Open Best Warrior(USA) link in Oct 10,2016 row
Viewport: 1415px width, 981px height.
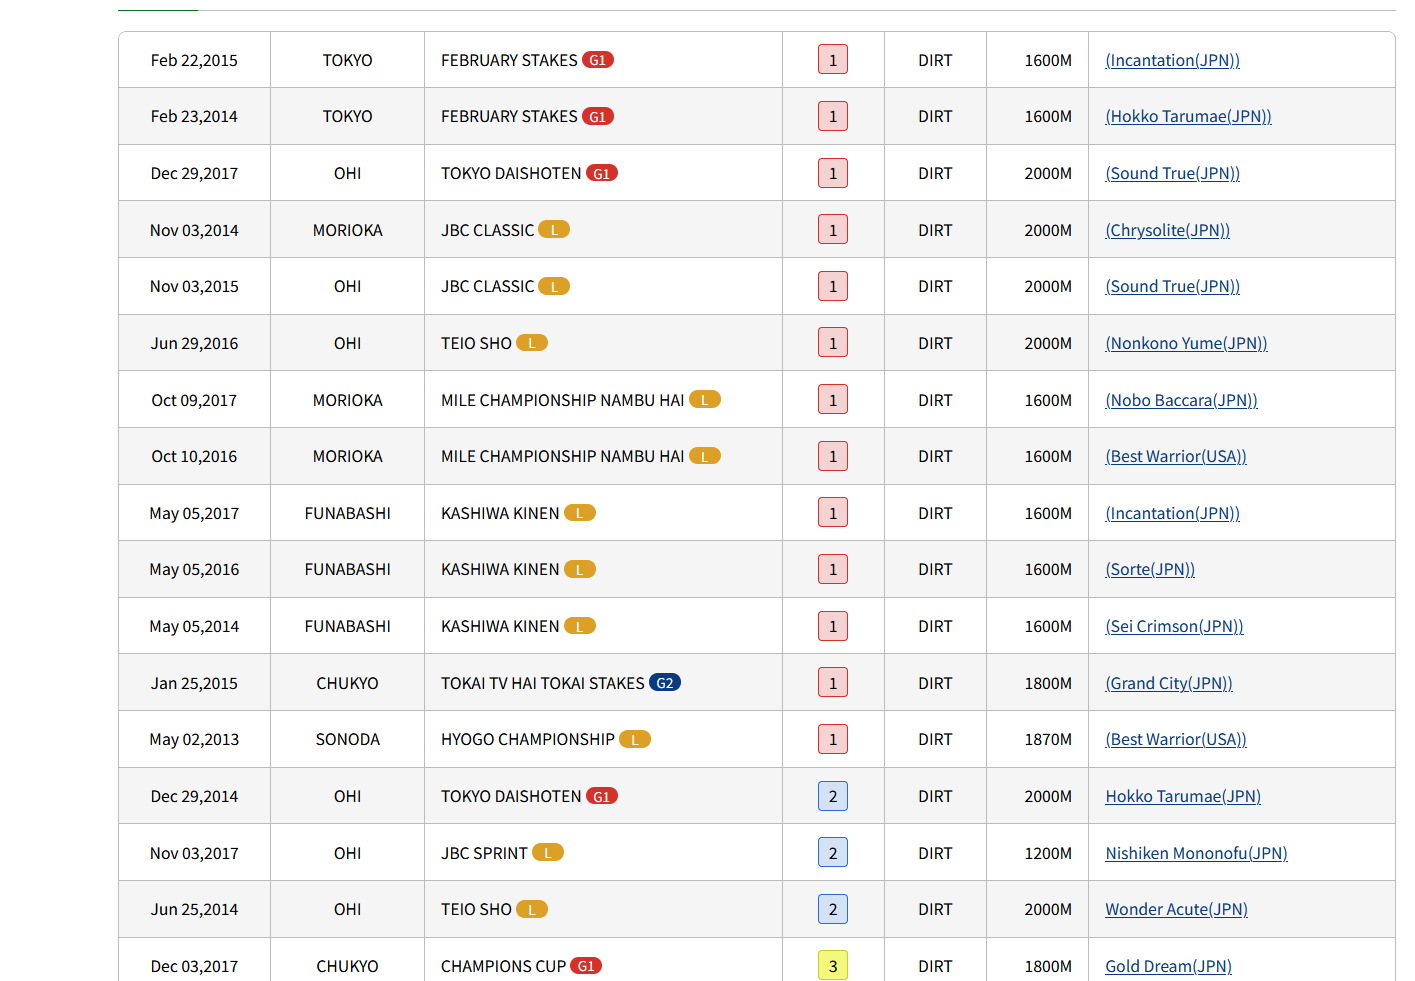pyautogui.click(x=1176, y=457)
